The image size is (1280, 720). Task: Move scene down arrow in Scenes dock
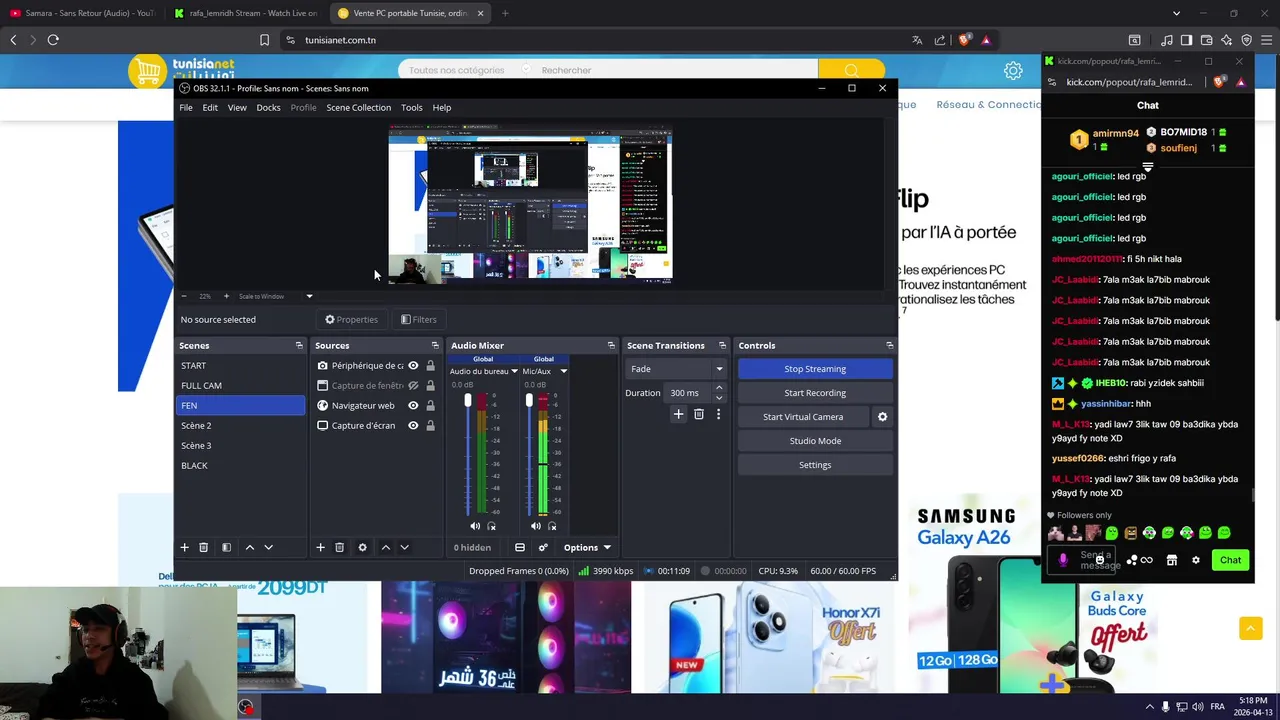[268, 547]
